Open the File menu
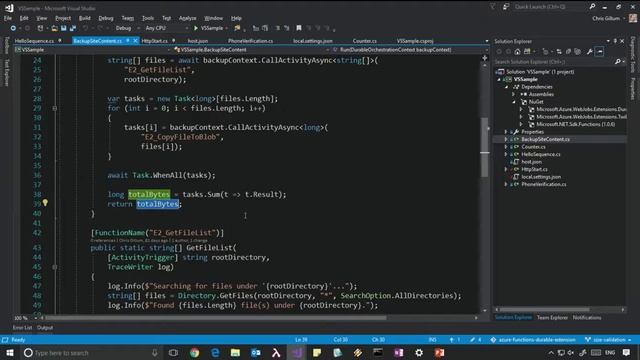The height and width of the screenshot is (360, 640). 8,18
